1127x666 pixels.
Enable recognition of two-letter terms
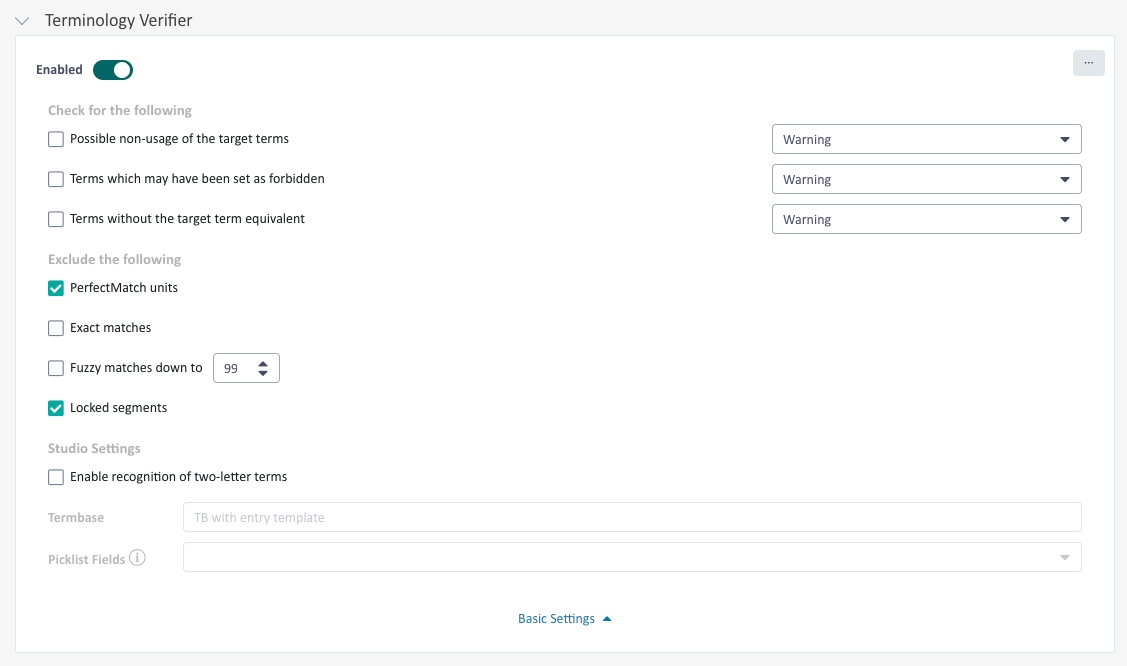pos(56,477)
